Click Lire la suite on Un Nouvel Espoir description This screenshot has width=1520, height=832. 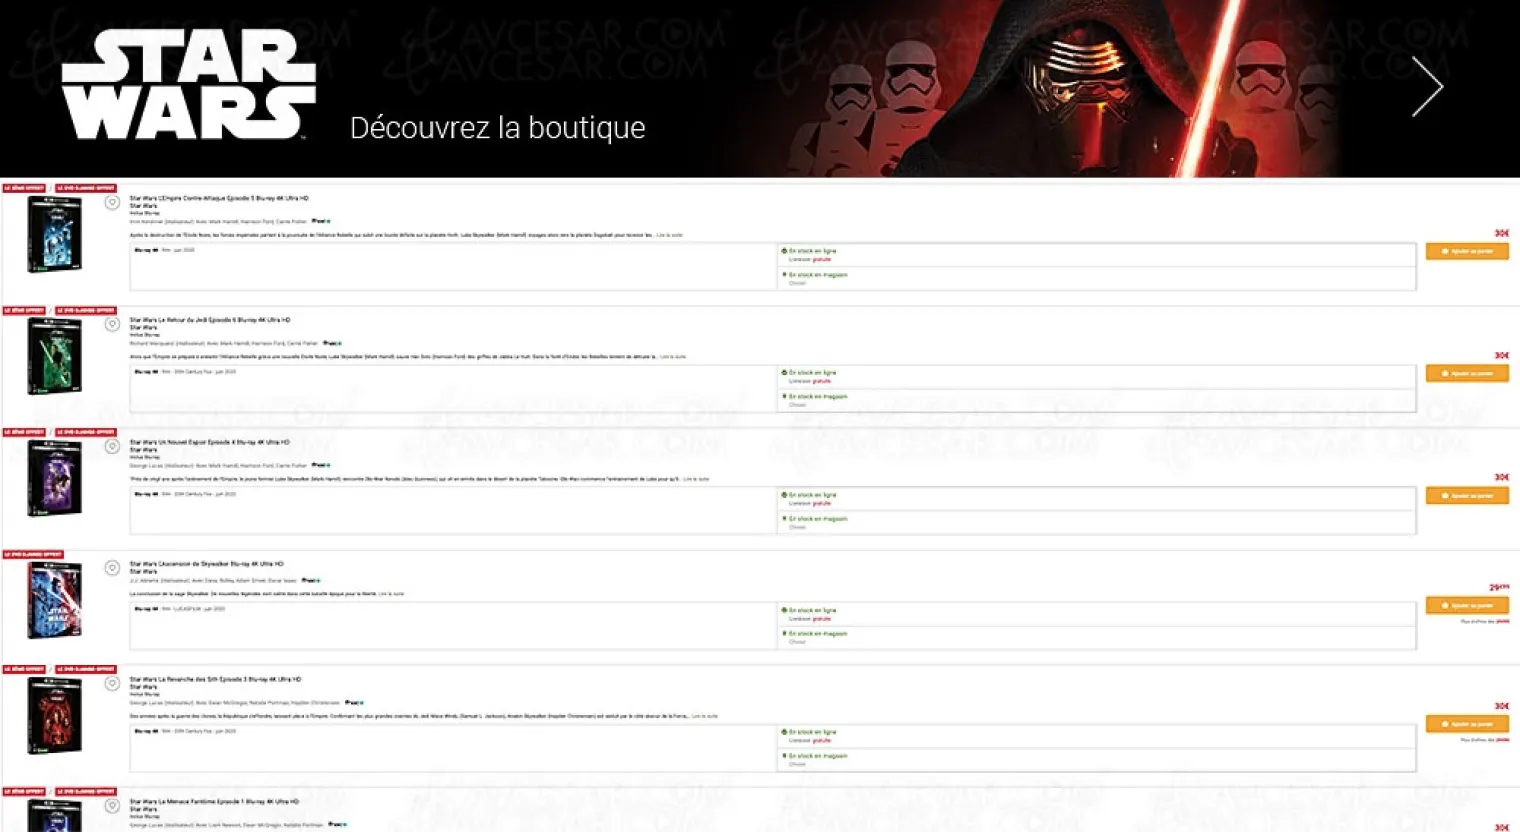pos(696,479)
